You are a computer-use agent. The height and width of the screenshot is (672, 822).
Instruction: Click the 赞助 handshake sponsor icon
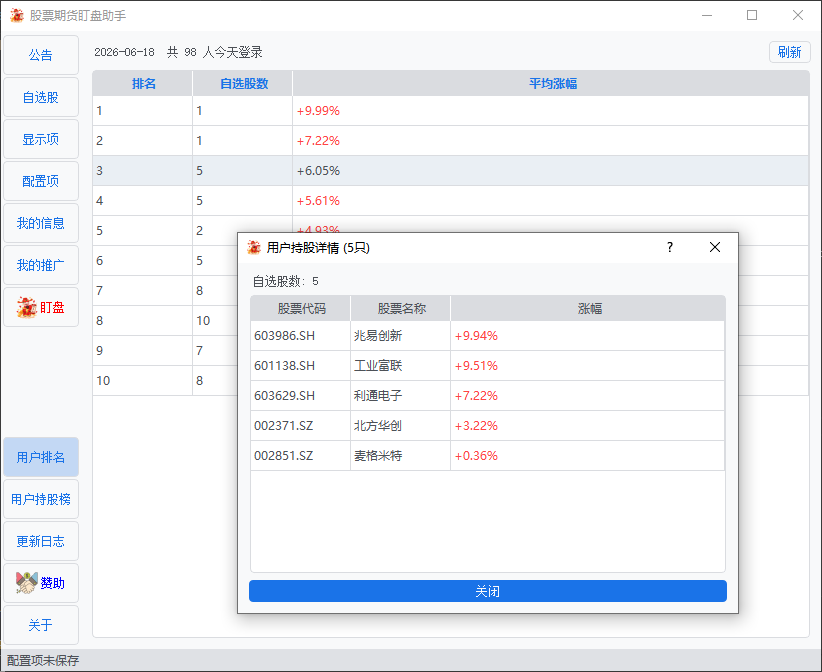click(x=27, y=582)
